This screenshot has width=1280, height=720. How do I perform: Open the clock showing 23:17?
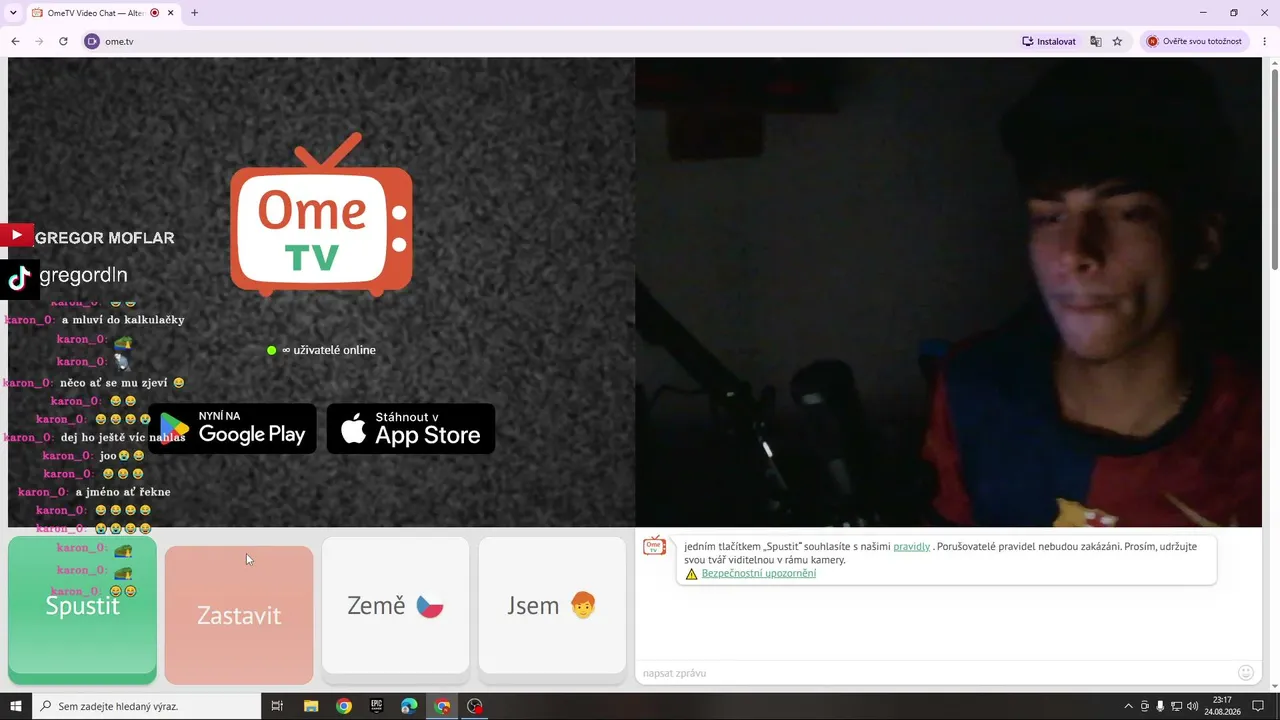[x=1222, y=706]
